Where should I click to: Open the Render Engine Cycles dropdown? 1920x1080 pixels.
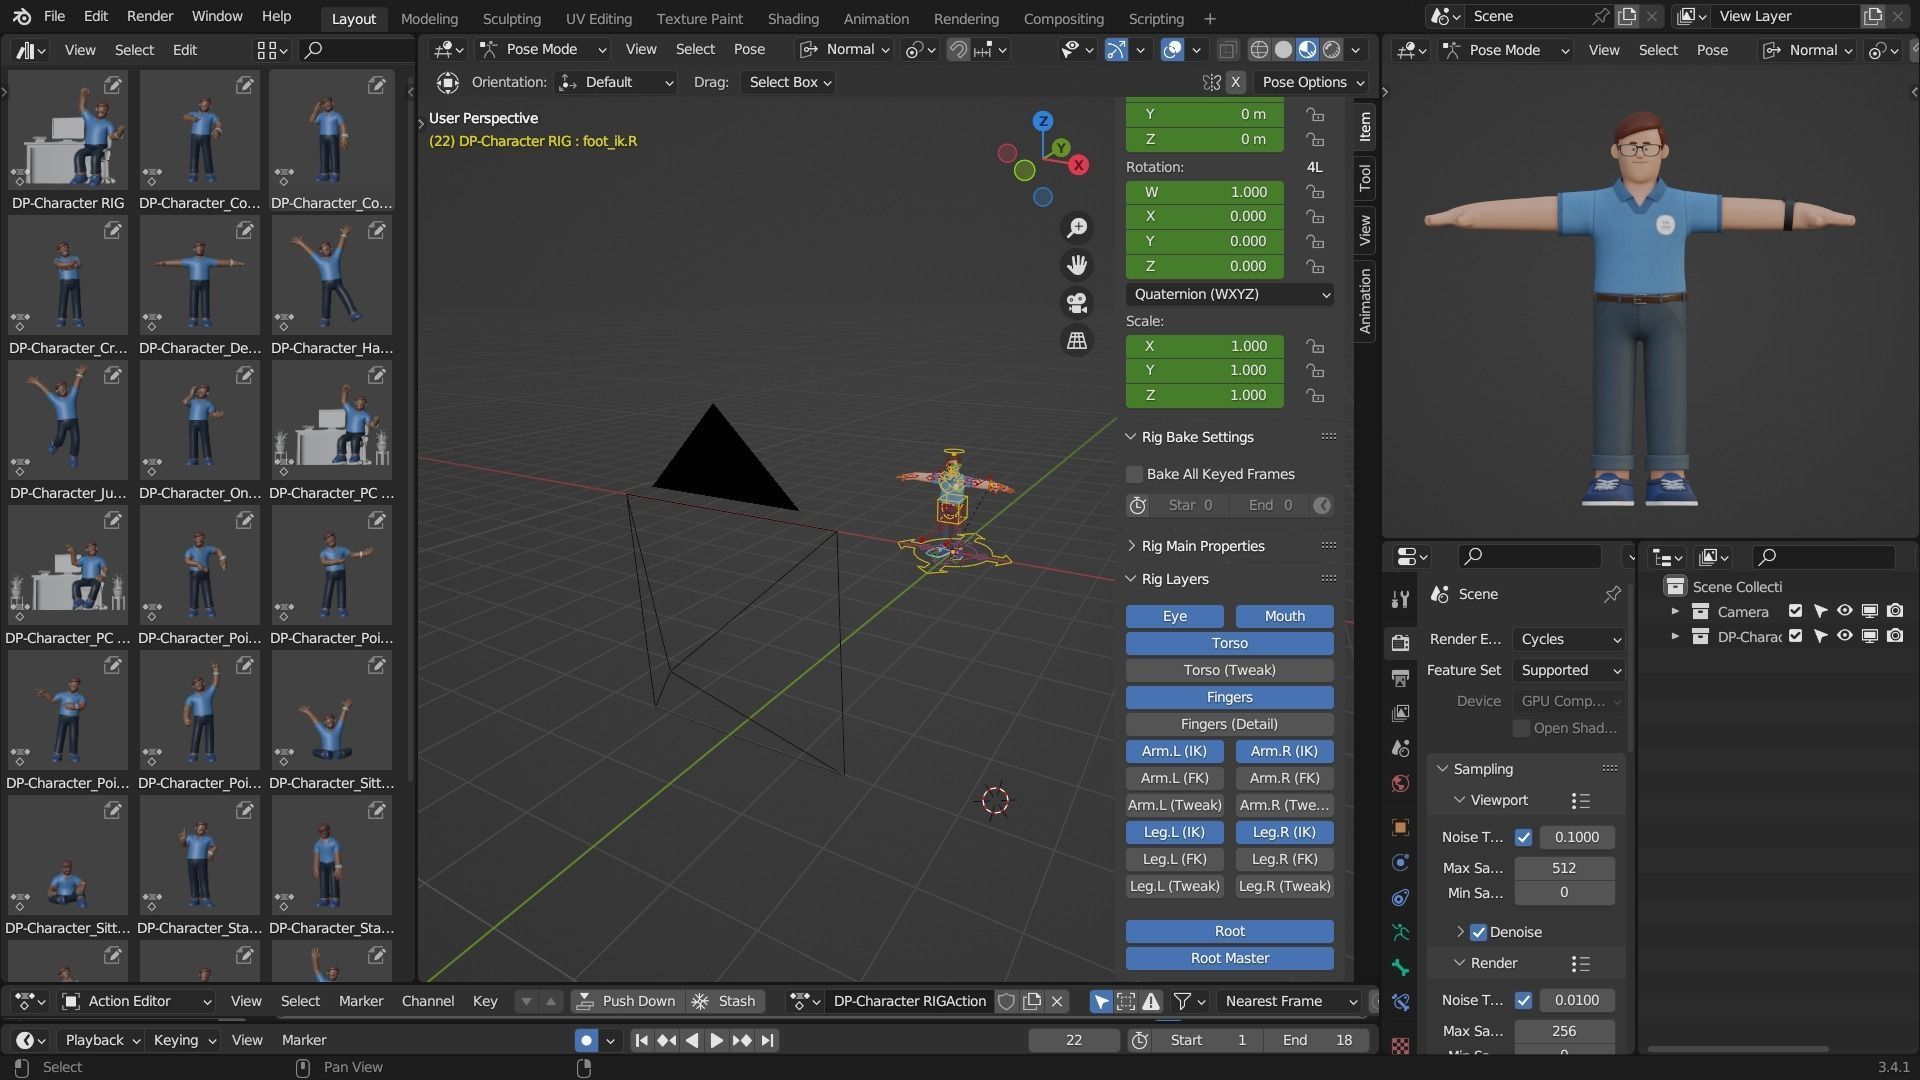pos(1568,639)
